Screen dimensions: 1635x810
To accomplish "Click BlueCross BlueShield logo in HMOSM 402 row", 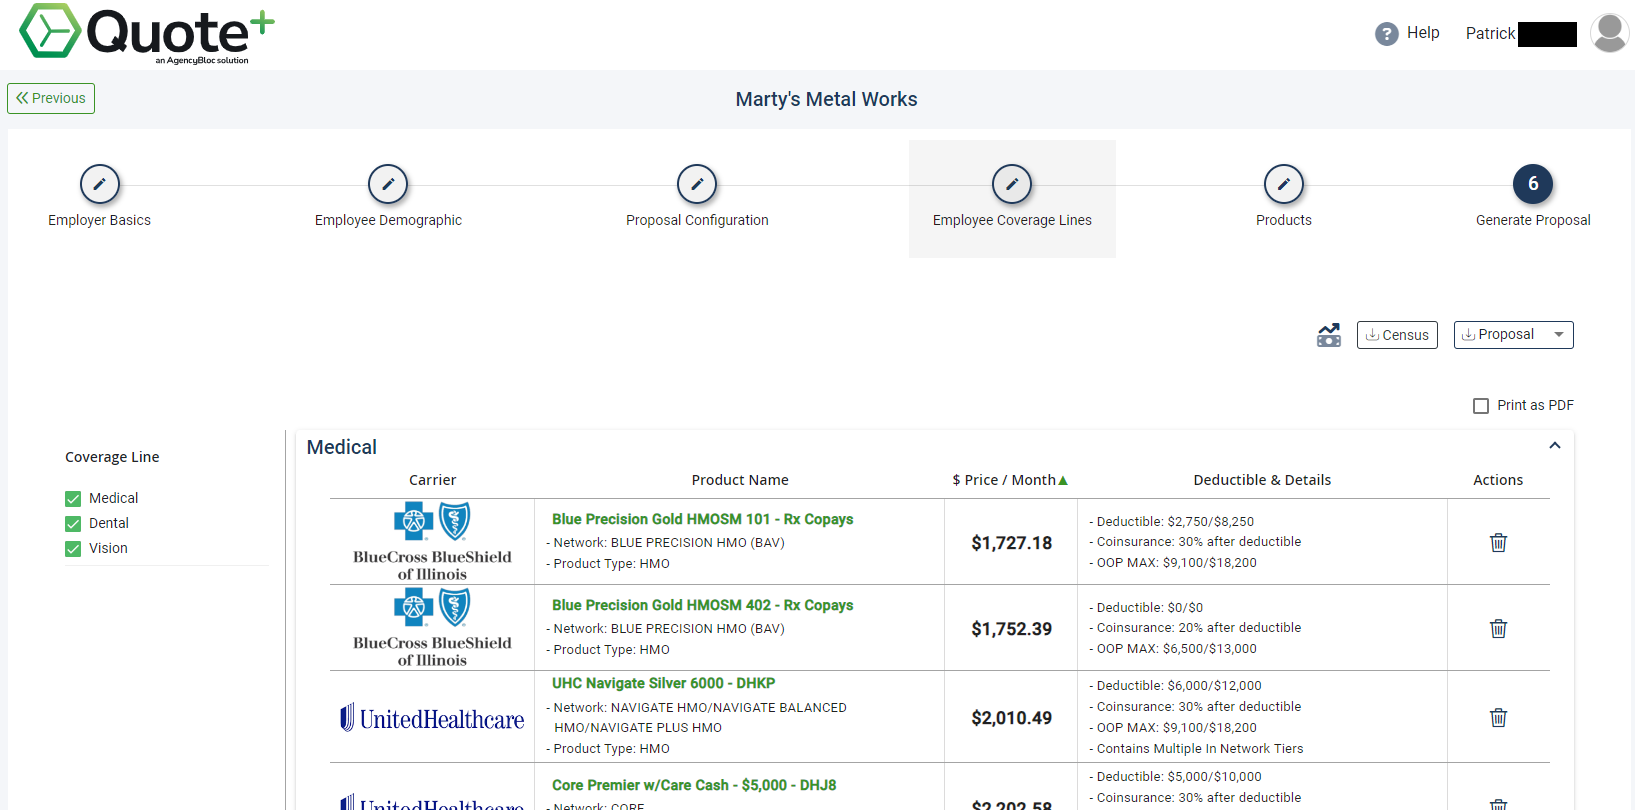I will [x=432, y=628].
